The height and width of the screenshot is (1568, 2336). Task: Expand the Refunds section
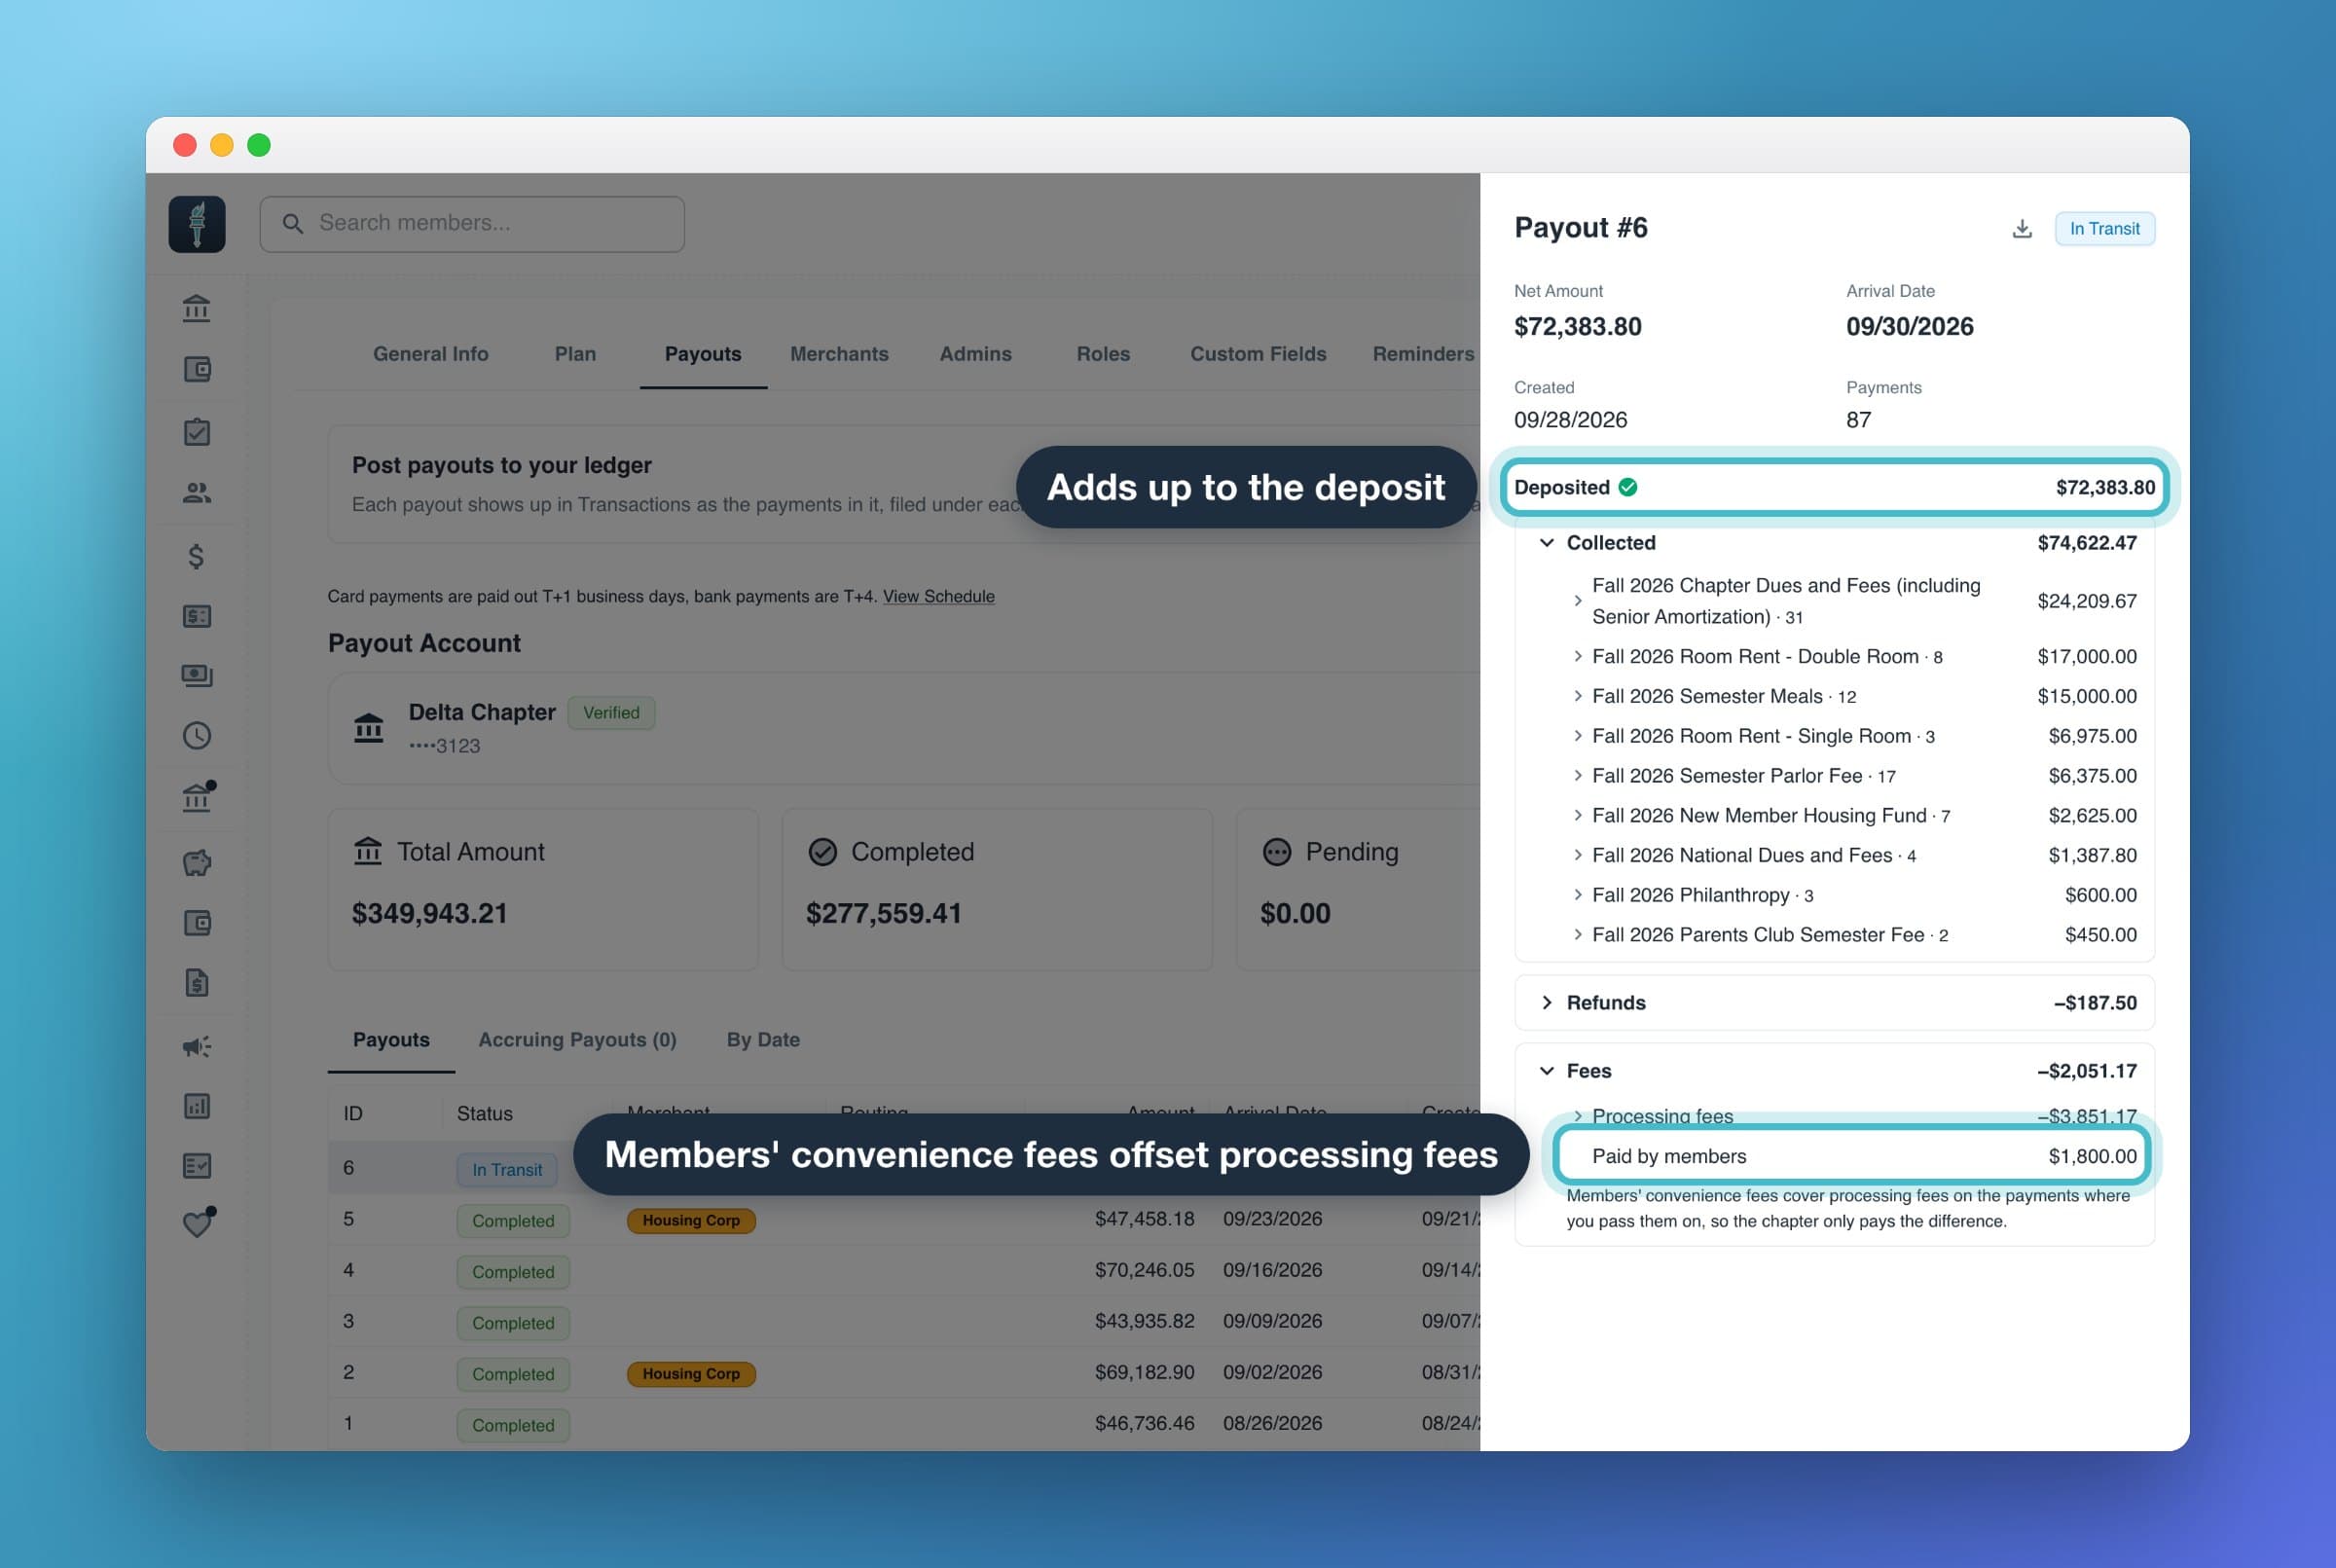coord(1547,1002)
